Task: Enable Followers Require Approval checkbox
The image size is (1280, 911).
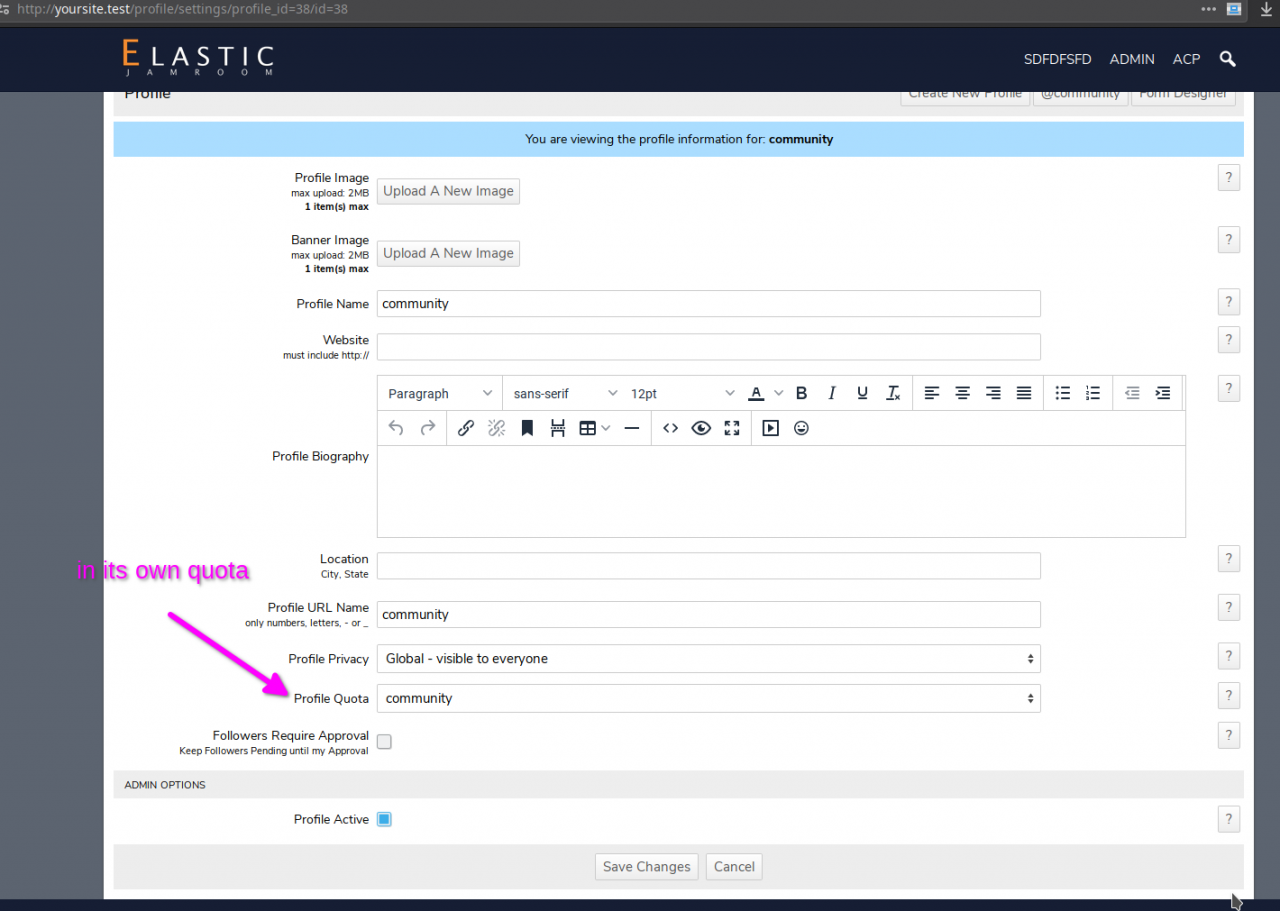Action: [x=384, y=742]
